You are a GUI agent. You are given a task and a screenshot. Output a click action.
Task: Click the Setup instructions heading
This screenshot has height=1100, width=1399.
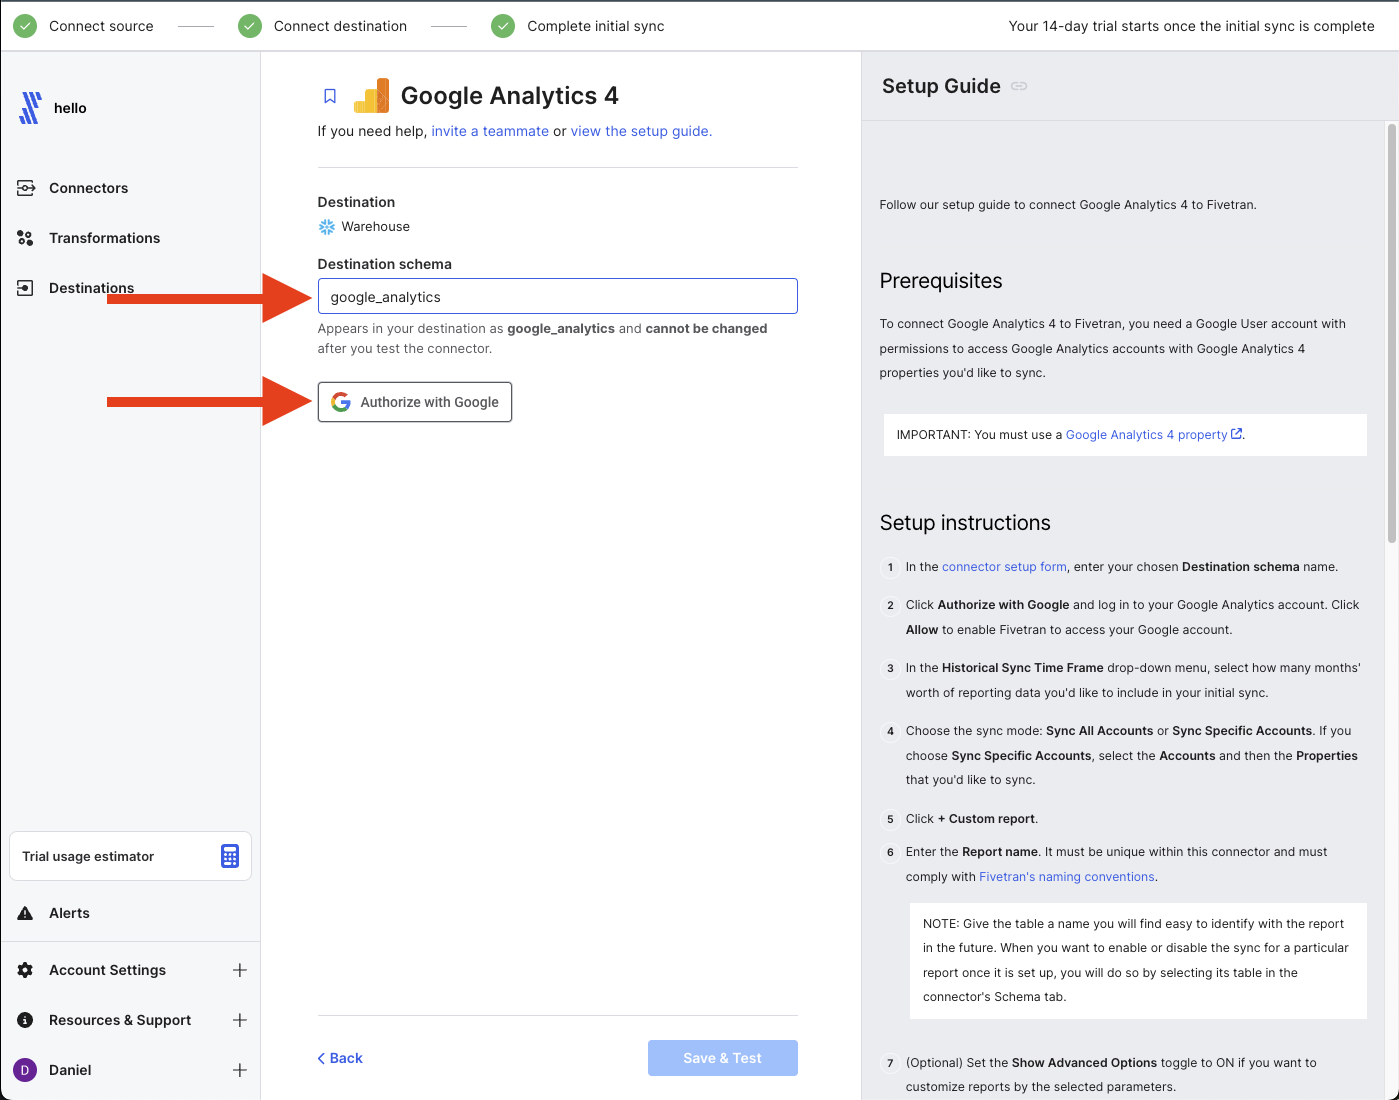tap(965, 523)
